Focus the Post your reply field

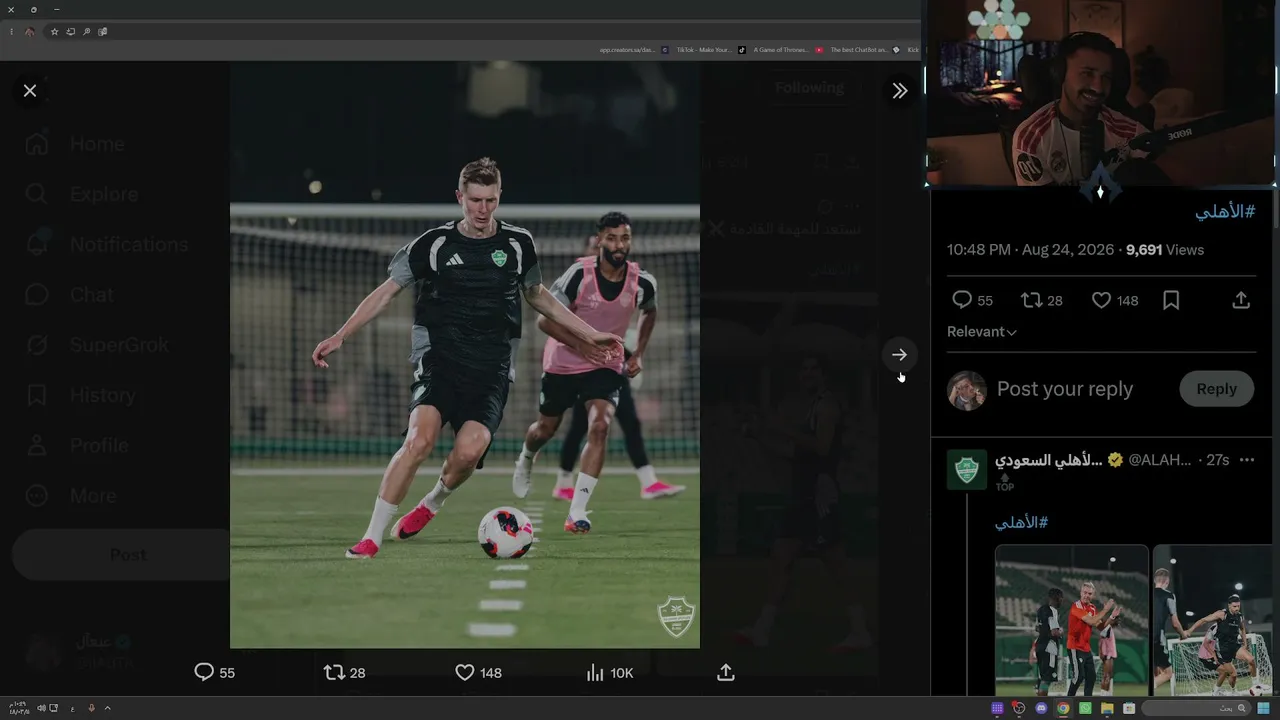tap(1065, 389)
